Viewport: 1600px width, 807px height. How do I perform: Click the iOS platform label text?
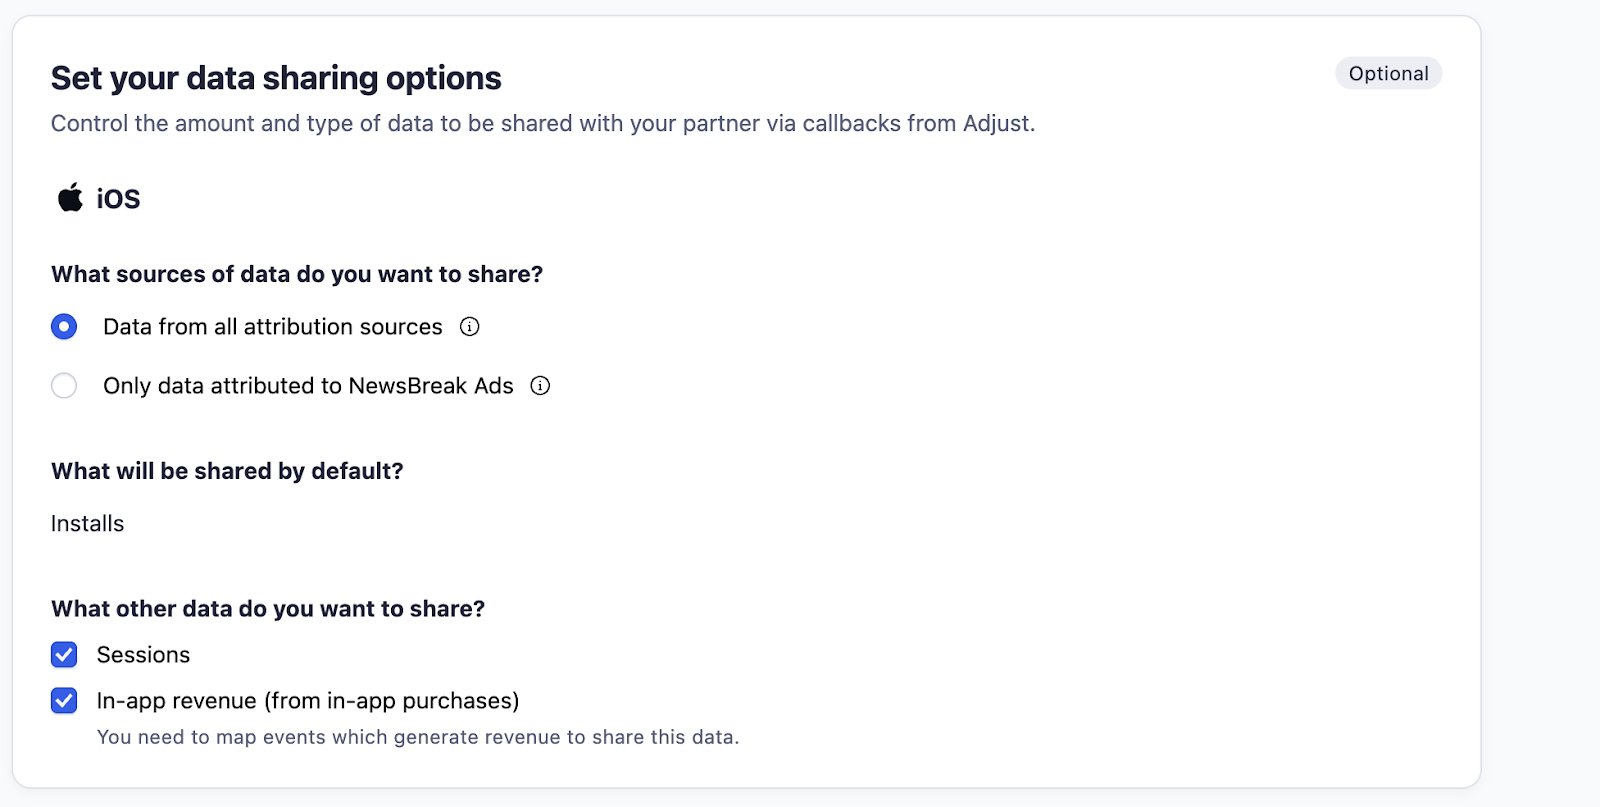[118, 199]
